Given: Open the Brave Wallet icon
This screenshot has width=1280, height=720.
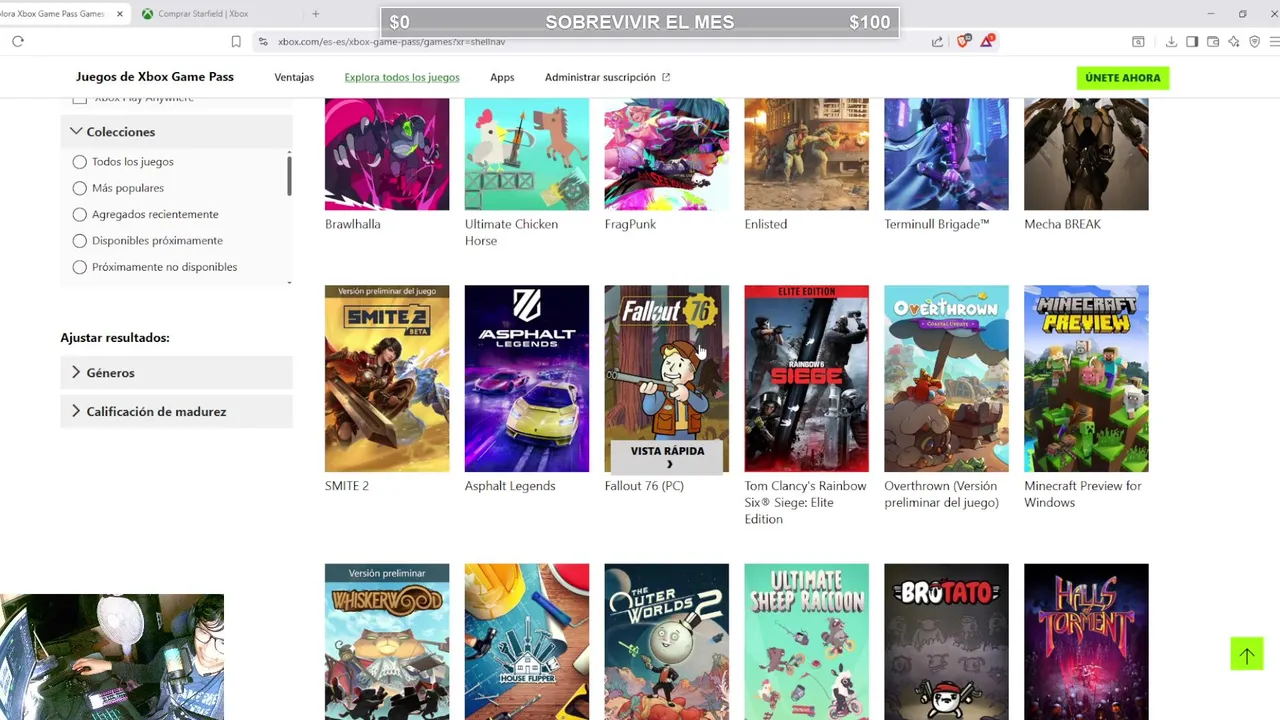Looking at the screenshot, I should (1213, 41).
